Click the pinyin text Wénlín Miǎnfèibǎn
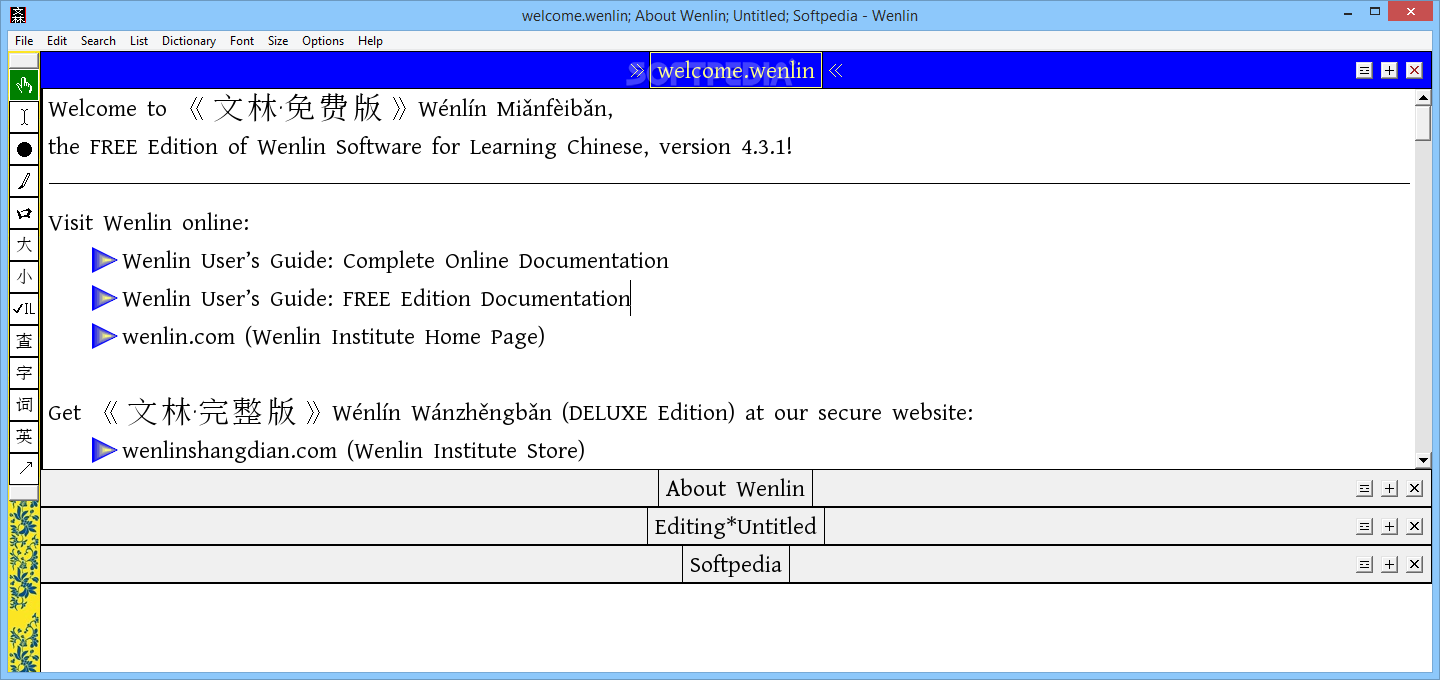 pyautogui.click(x=516, y=109)
